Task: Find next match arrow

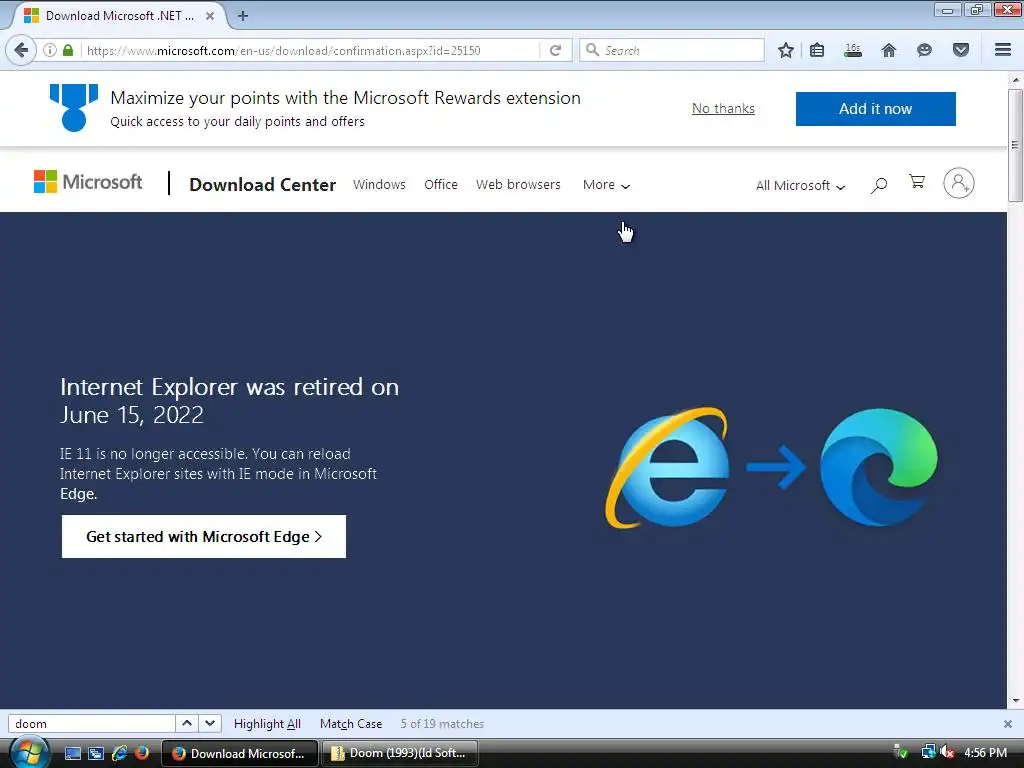Action: coord(210,723)
